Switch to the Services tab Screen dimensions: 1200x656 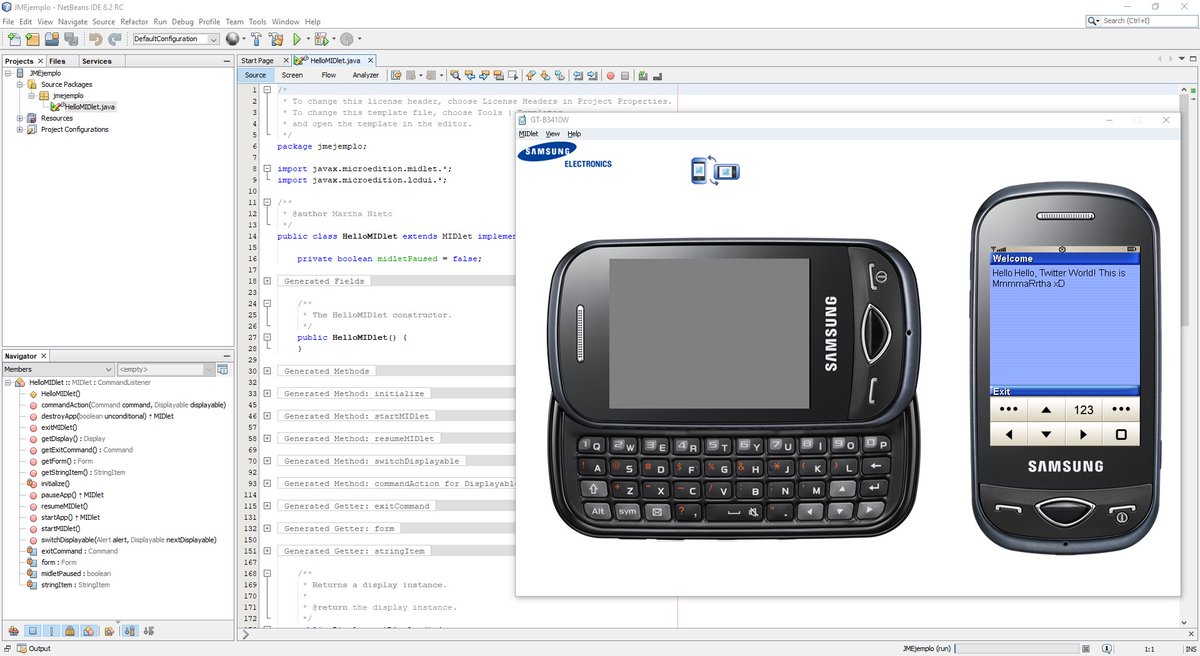(96, 61)
